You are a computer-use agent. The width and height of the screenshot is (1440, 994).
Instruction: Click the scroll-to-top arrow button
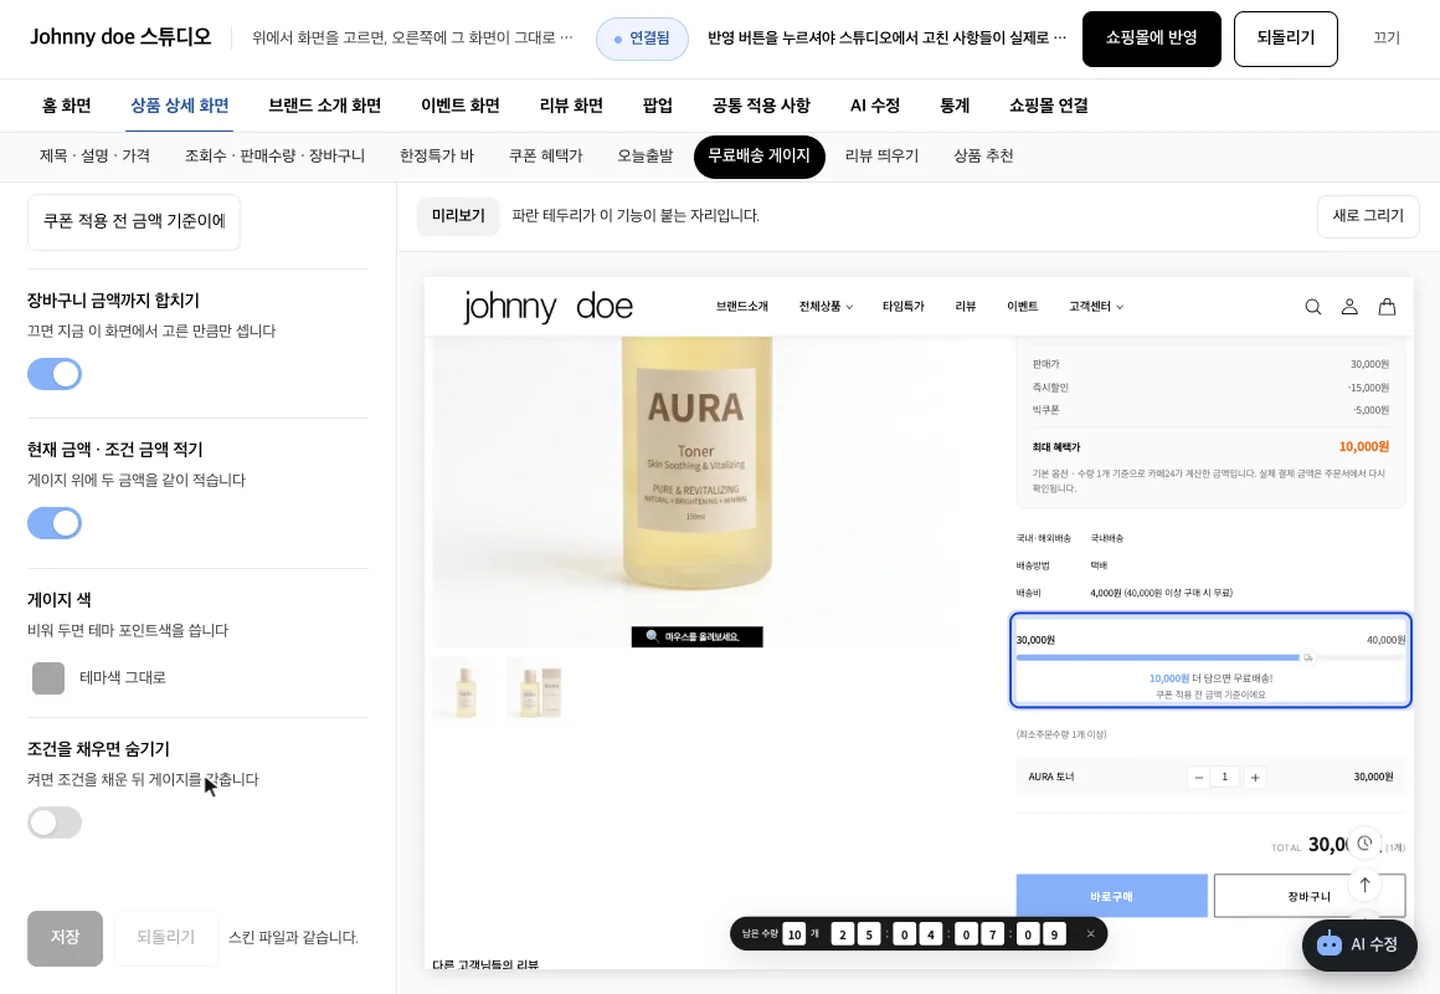(x=1365, y=885)
